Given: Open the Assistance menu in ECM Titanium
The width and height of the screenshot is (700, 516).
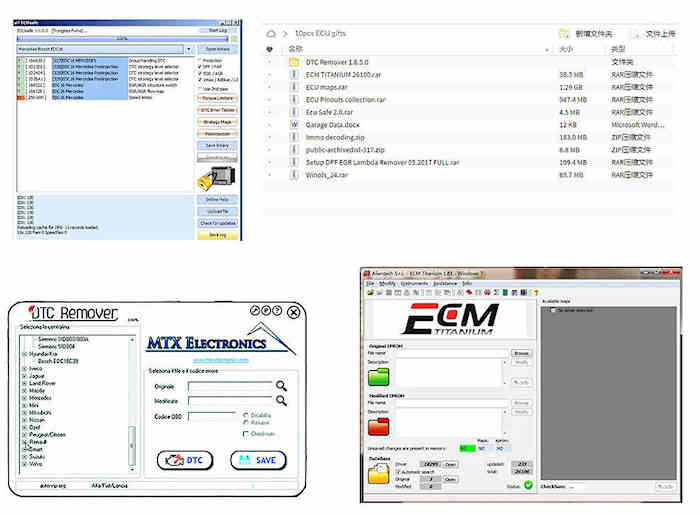Looking at the screenshot, I should (x=446, y=283).
